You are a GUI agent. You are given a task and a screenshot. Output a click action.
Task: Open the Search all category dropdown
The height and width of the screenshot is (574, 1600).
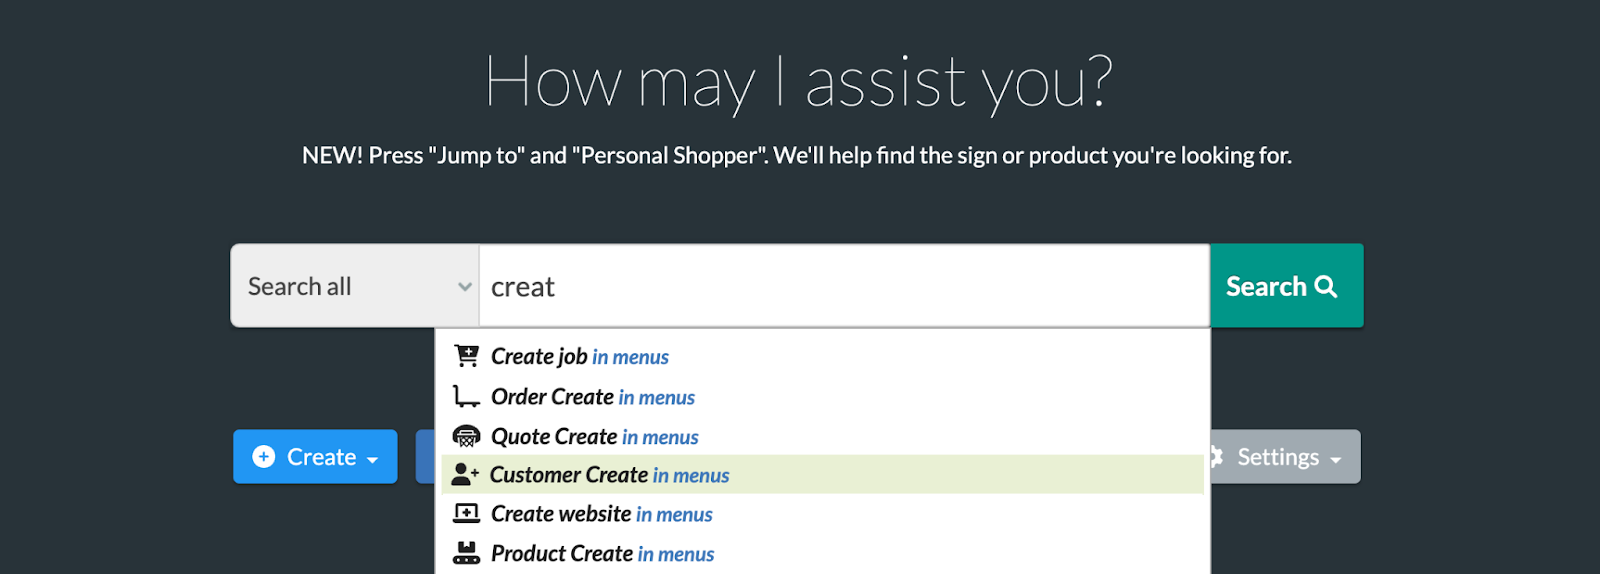coord(355,286)
